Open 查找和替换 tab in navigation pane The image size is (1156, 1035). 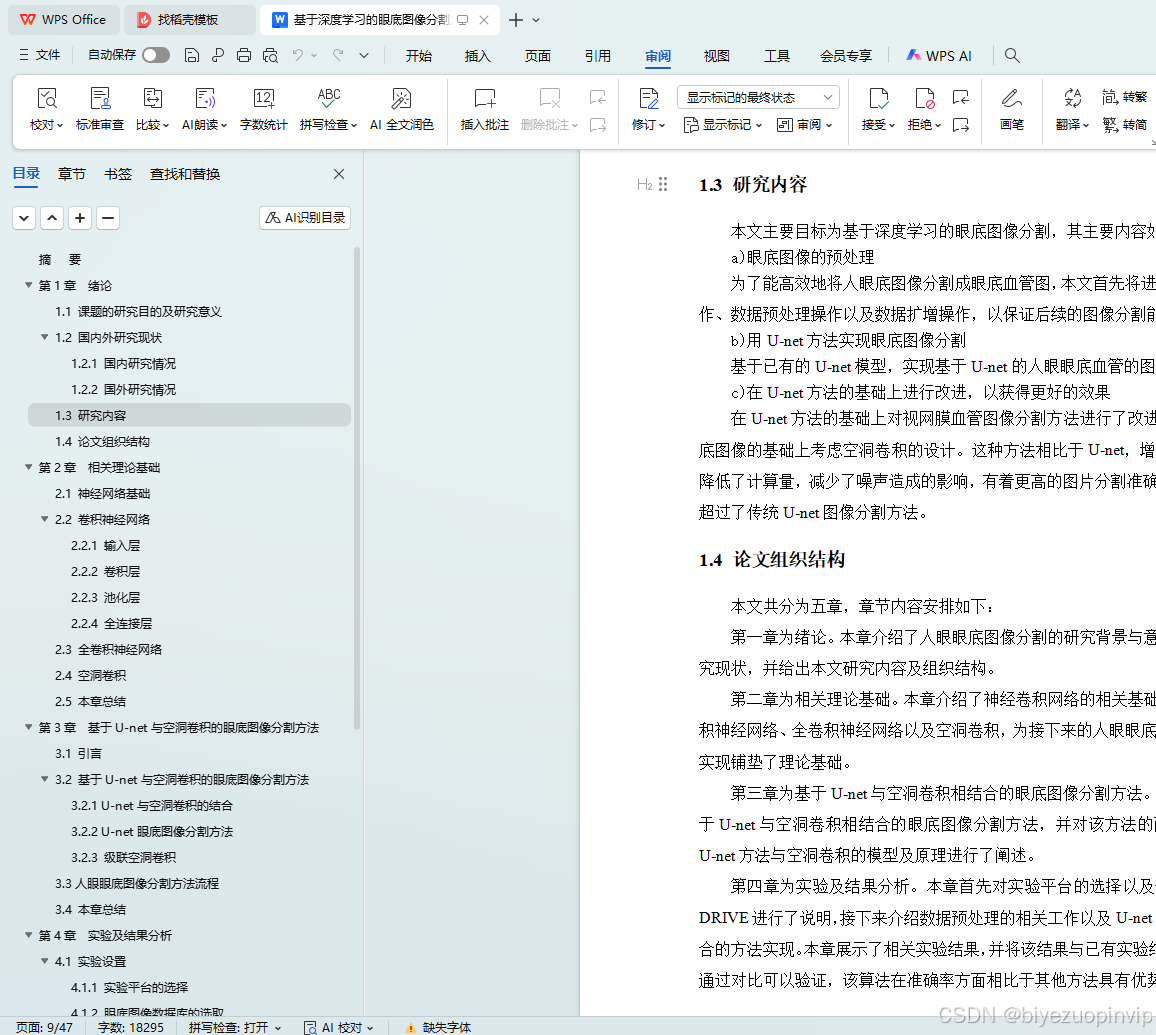pos(185,174)
